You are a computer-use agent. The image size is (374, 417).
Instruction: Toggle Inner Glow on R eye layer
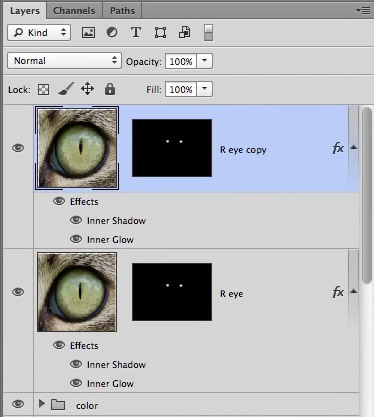click(x=76, y=383)
